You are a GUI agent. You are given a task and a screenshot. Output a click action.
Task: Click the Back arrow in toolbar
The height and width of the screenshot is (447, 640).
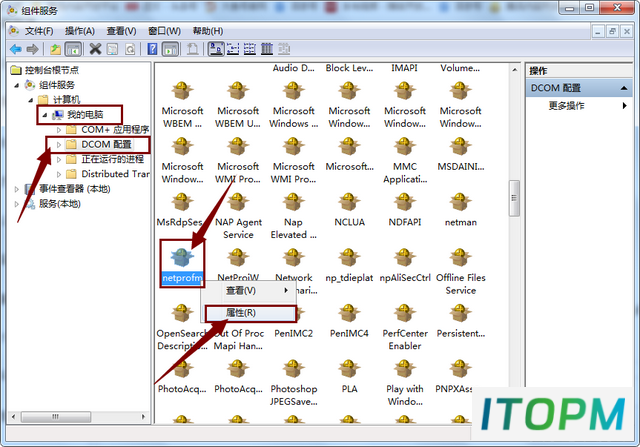[x=16, y=49]
